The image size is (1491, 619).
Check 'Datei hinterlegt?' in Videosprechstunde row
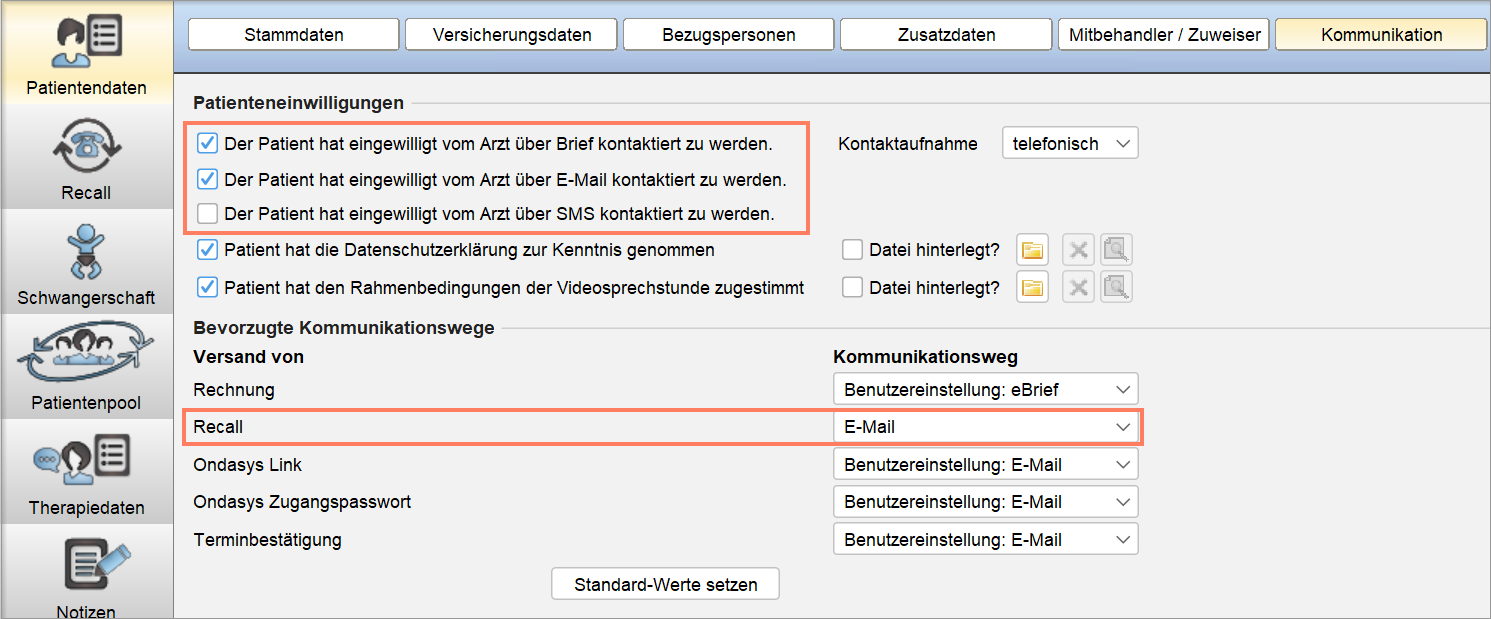[852, 288]
